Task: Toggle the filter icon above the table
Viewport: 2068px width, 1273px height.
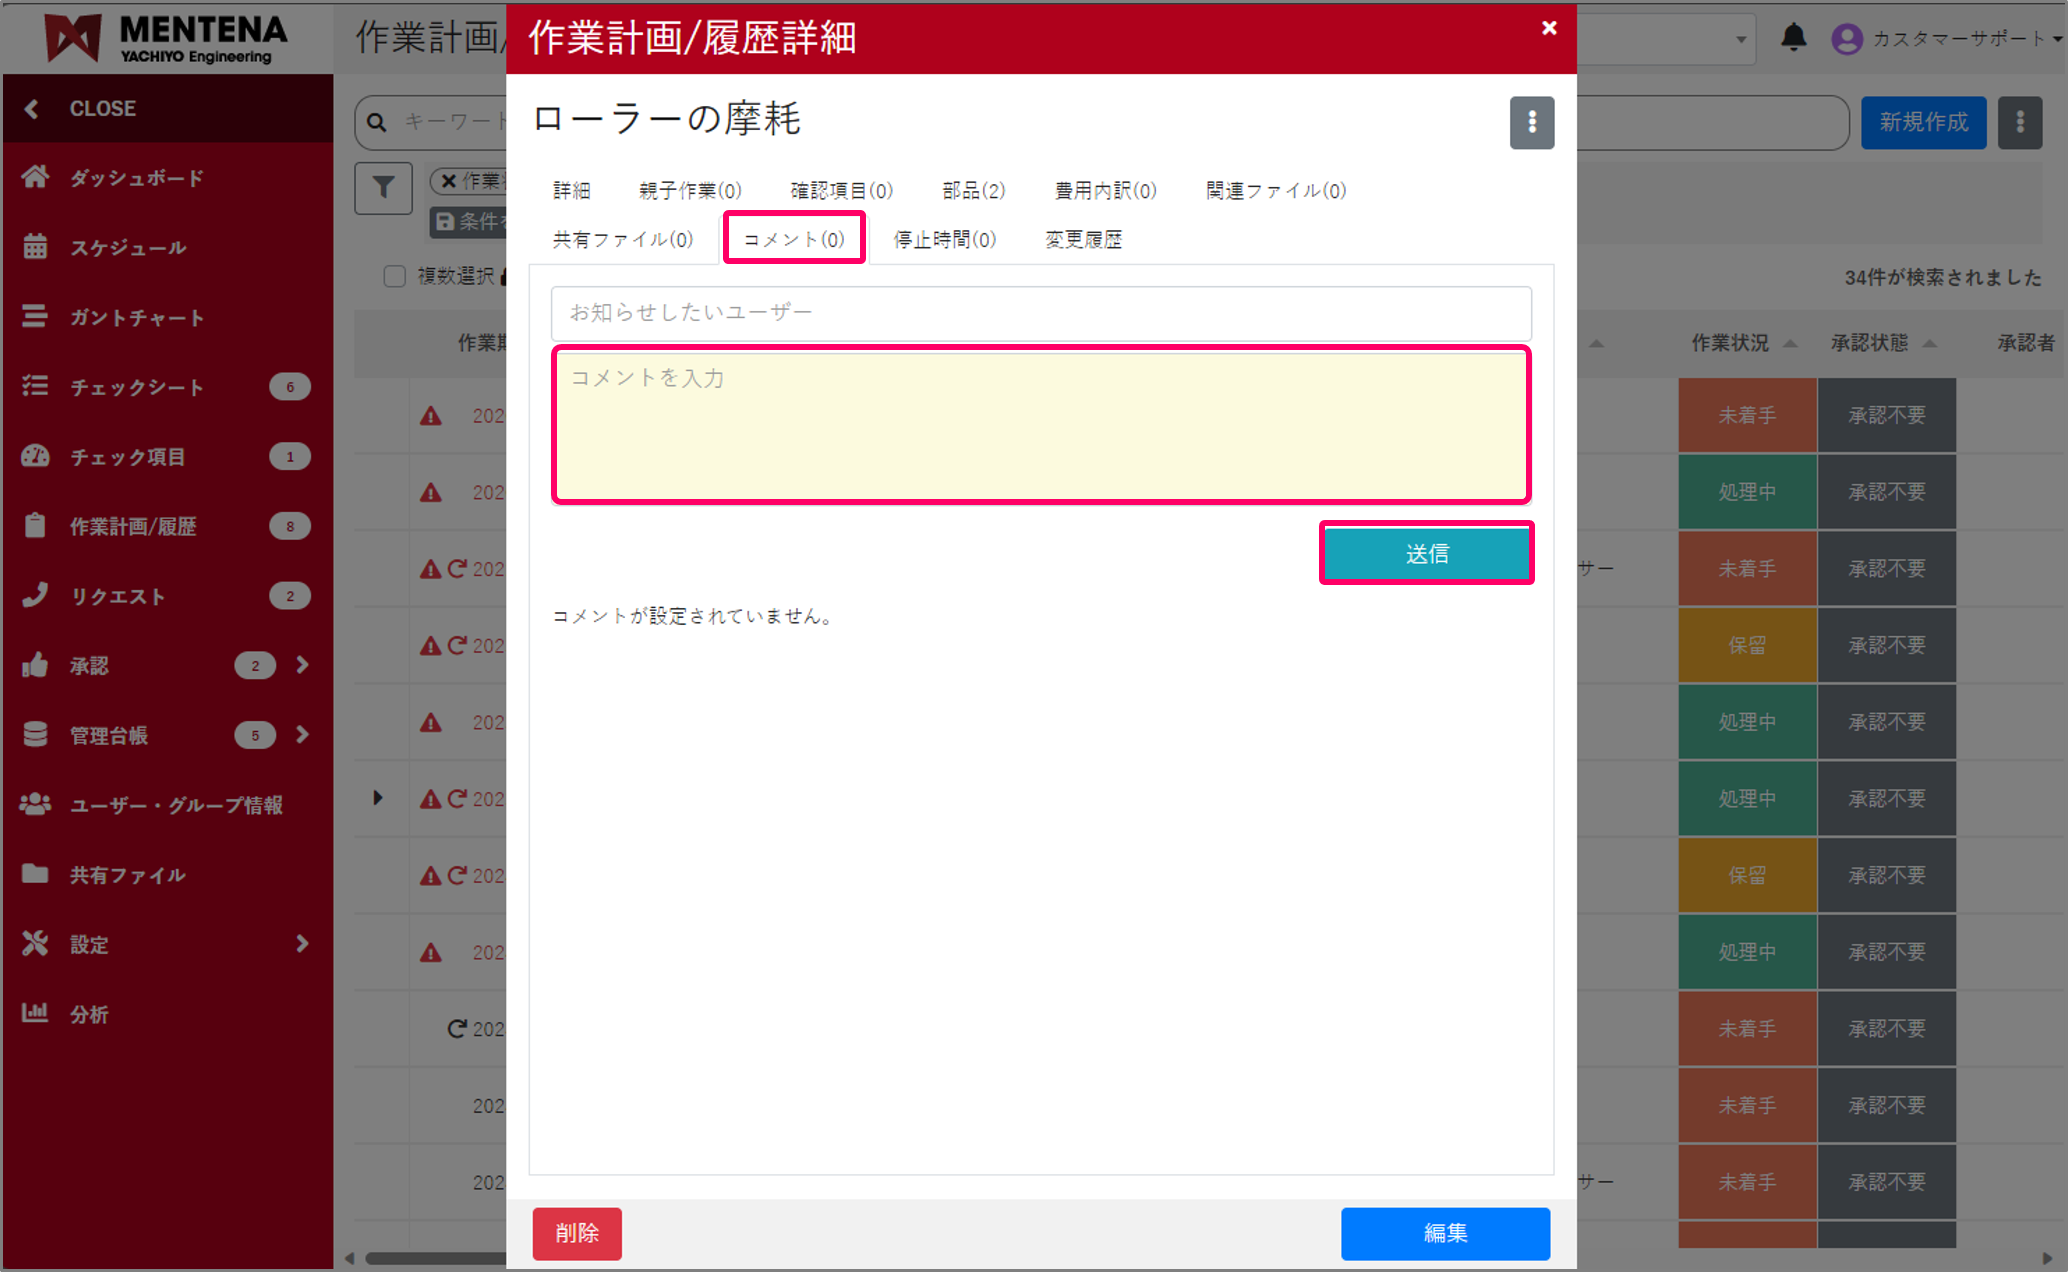Action: tap(383, 187)
